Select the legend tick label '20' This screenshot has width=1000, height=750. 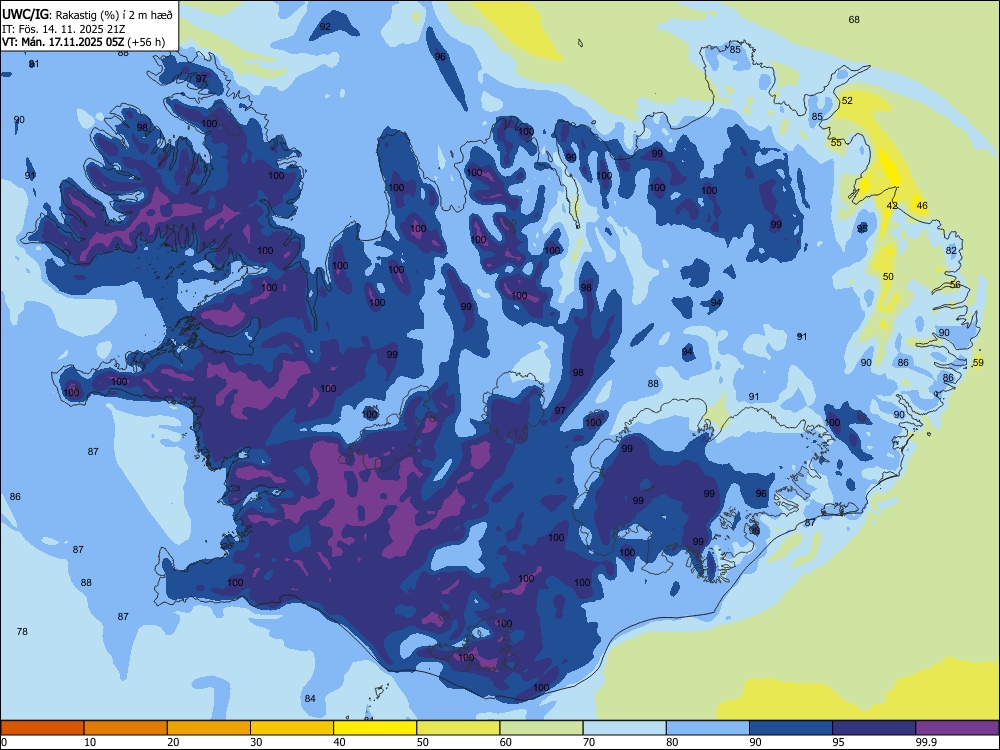[x=173, y=742]
